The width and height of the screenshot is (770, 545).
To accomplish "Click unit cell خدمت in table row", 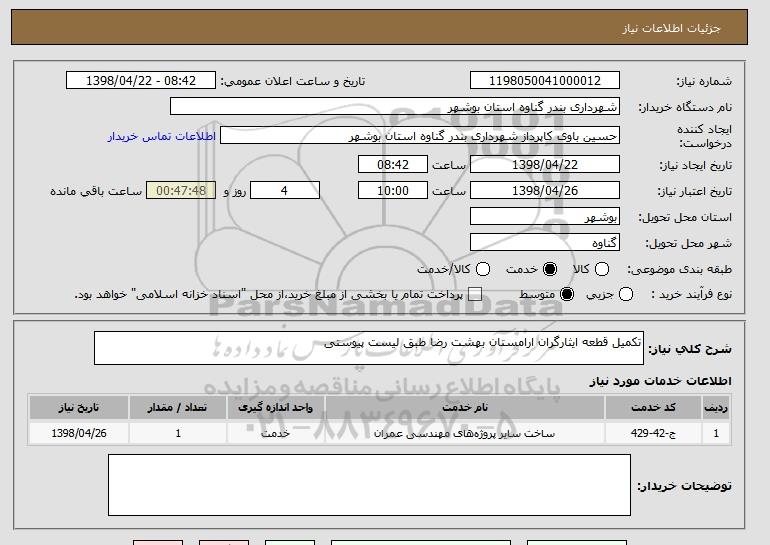I will tap(275, 434).
